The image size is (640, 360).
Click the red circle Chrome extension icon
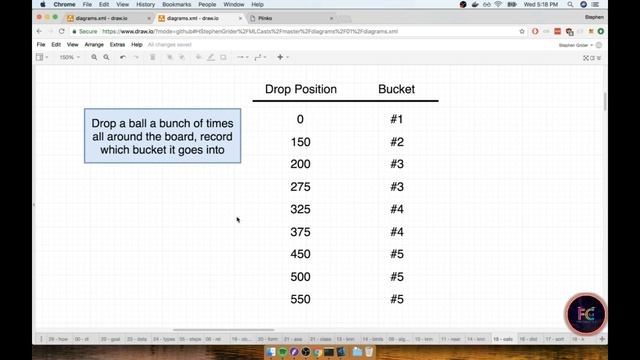[535, 31]
